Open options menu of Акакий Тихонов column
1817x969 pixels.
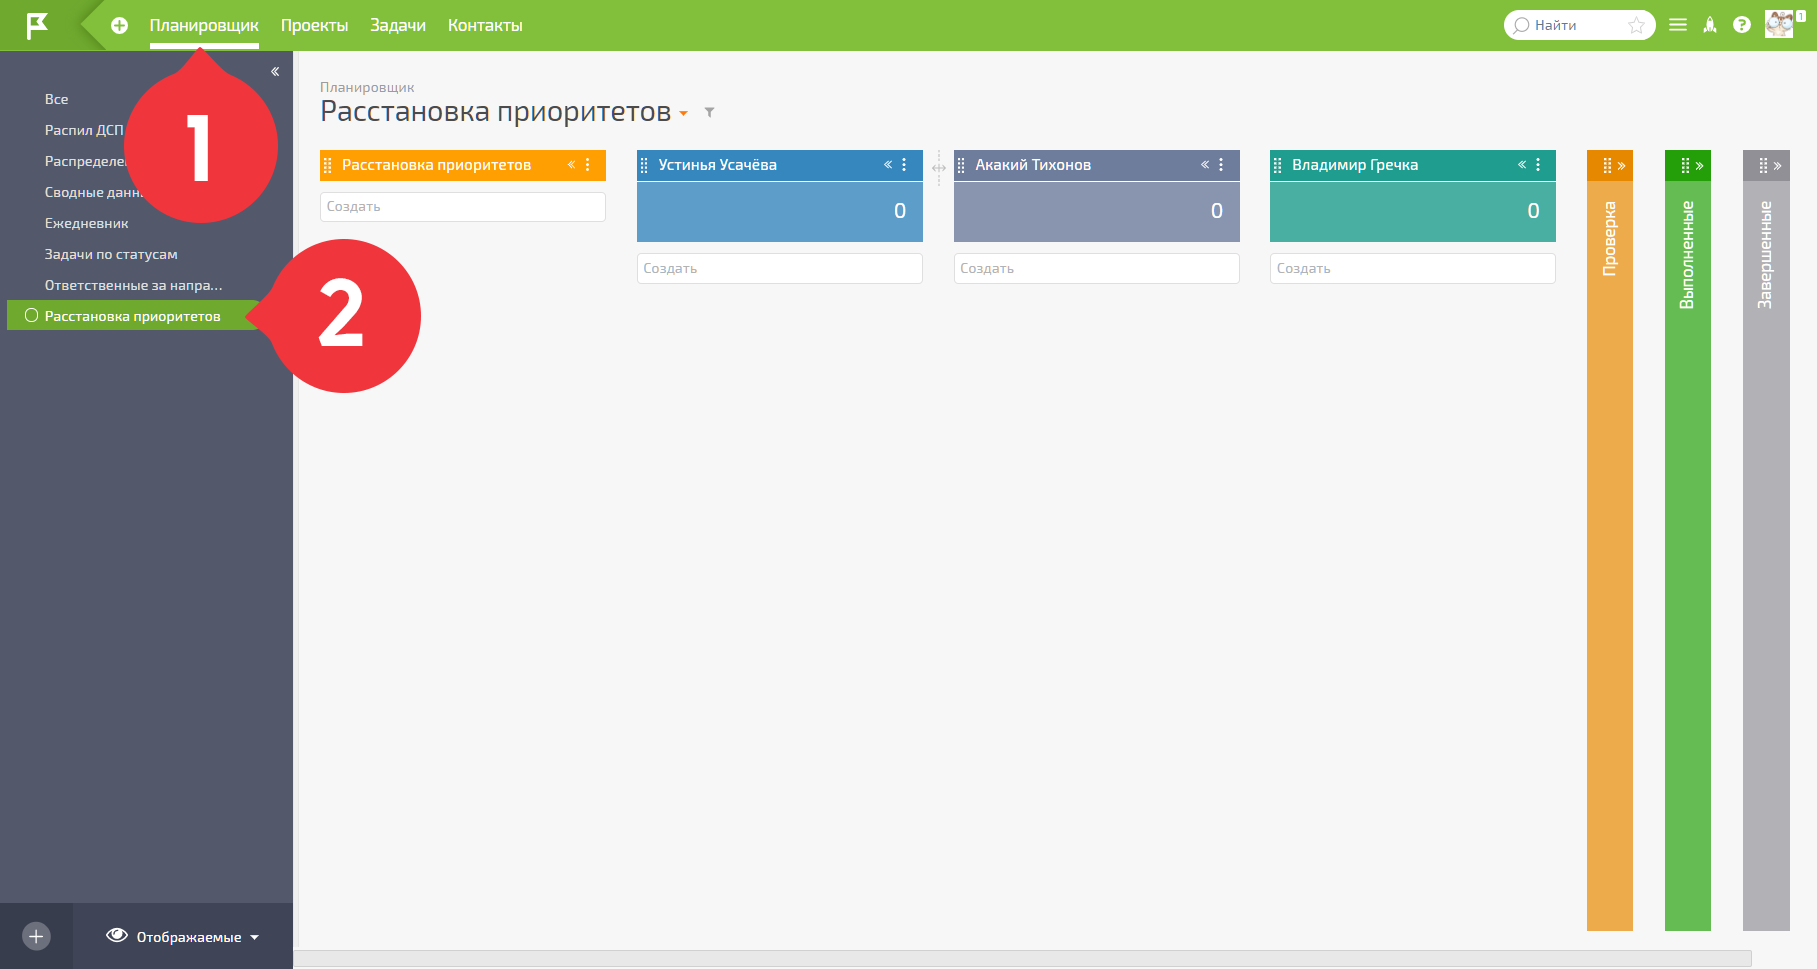click(1221, 165)
